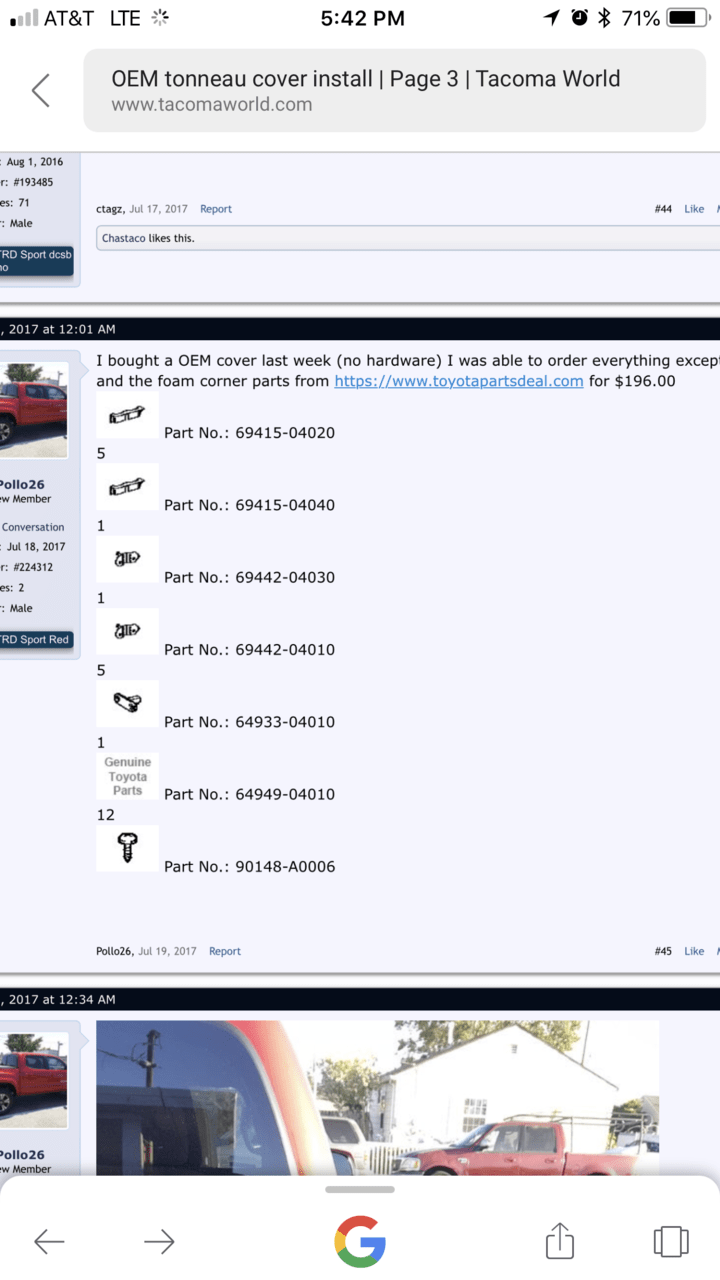Tap the address bar showing tacomaworld.com
This screenshot has width=720, height=1280.
394,90
